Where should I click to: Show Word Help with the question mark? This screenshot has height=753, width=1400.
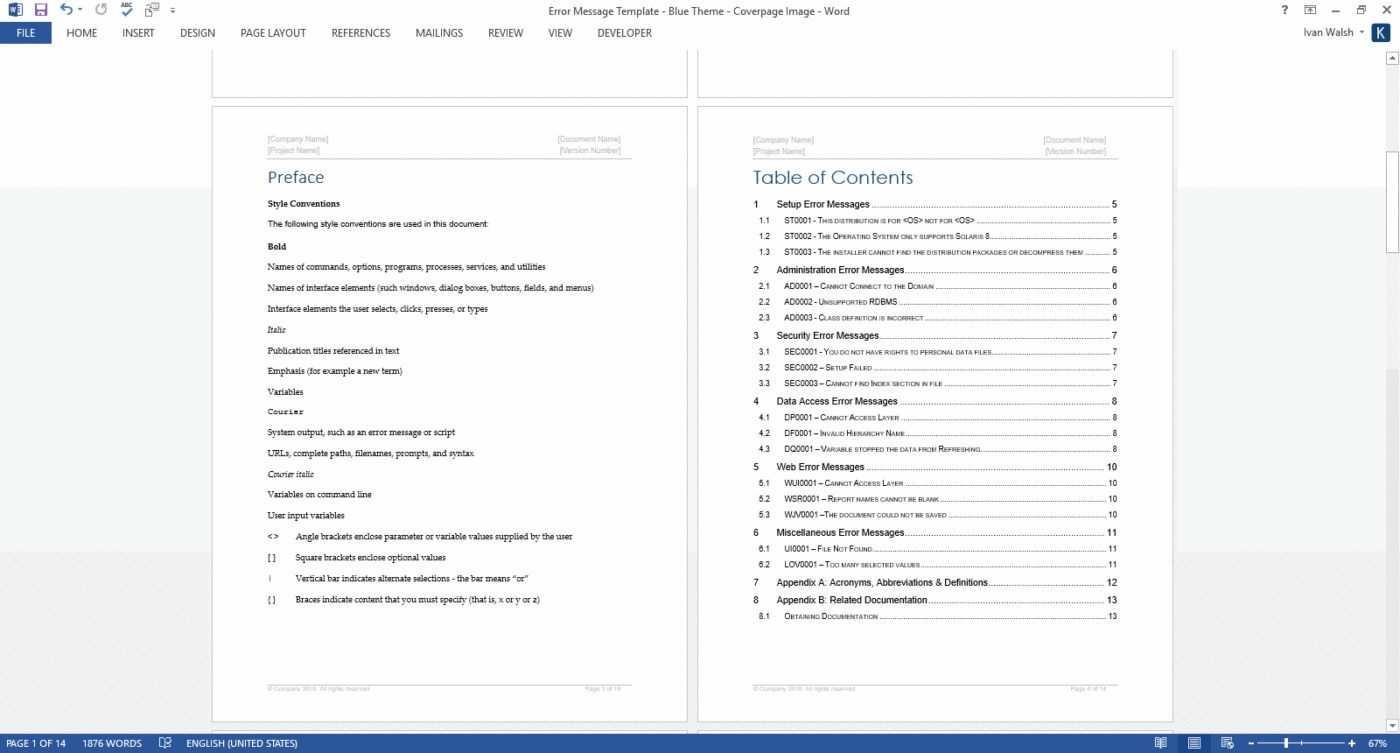(x=1284, y=10)
